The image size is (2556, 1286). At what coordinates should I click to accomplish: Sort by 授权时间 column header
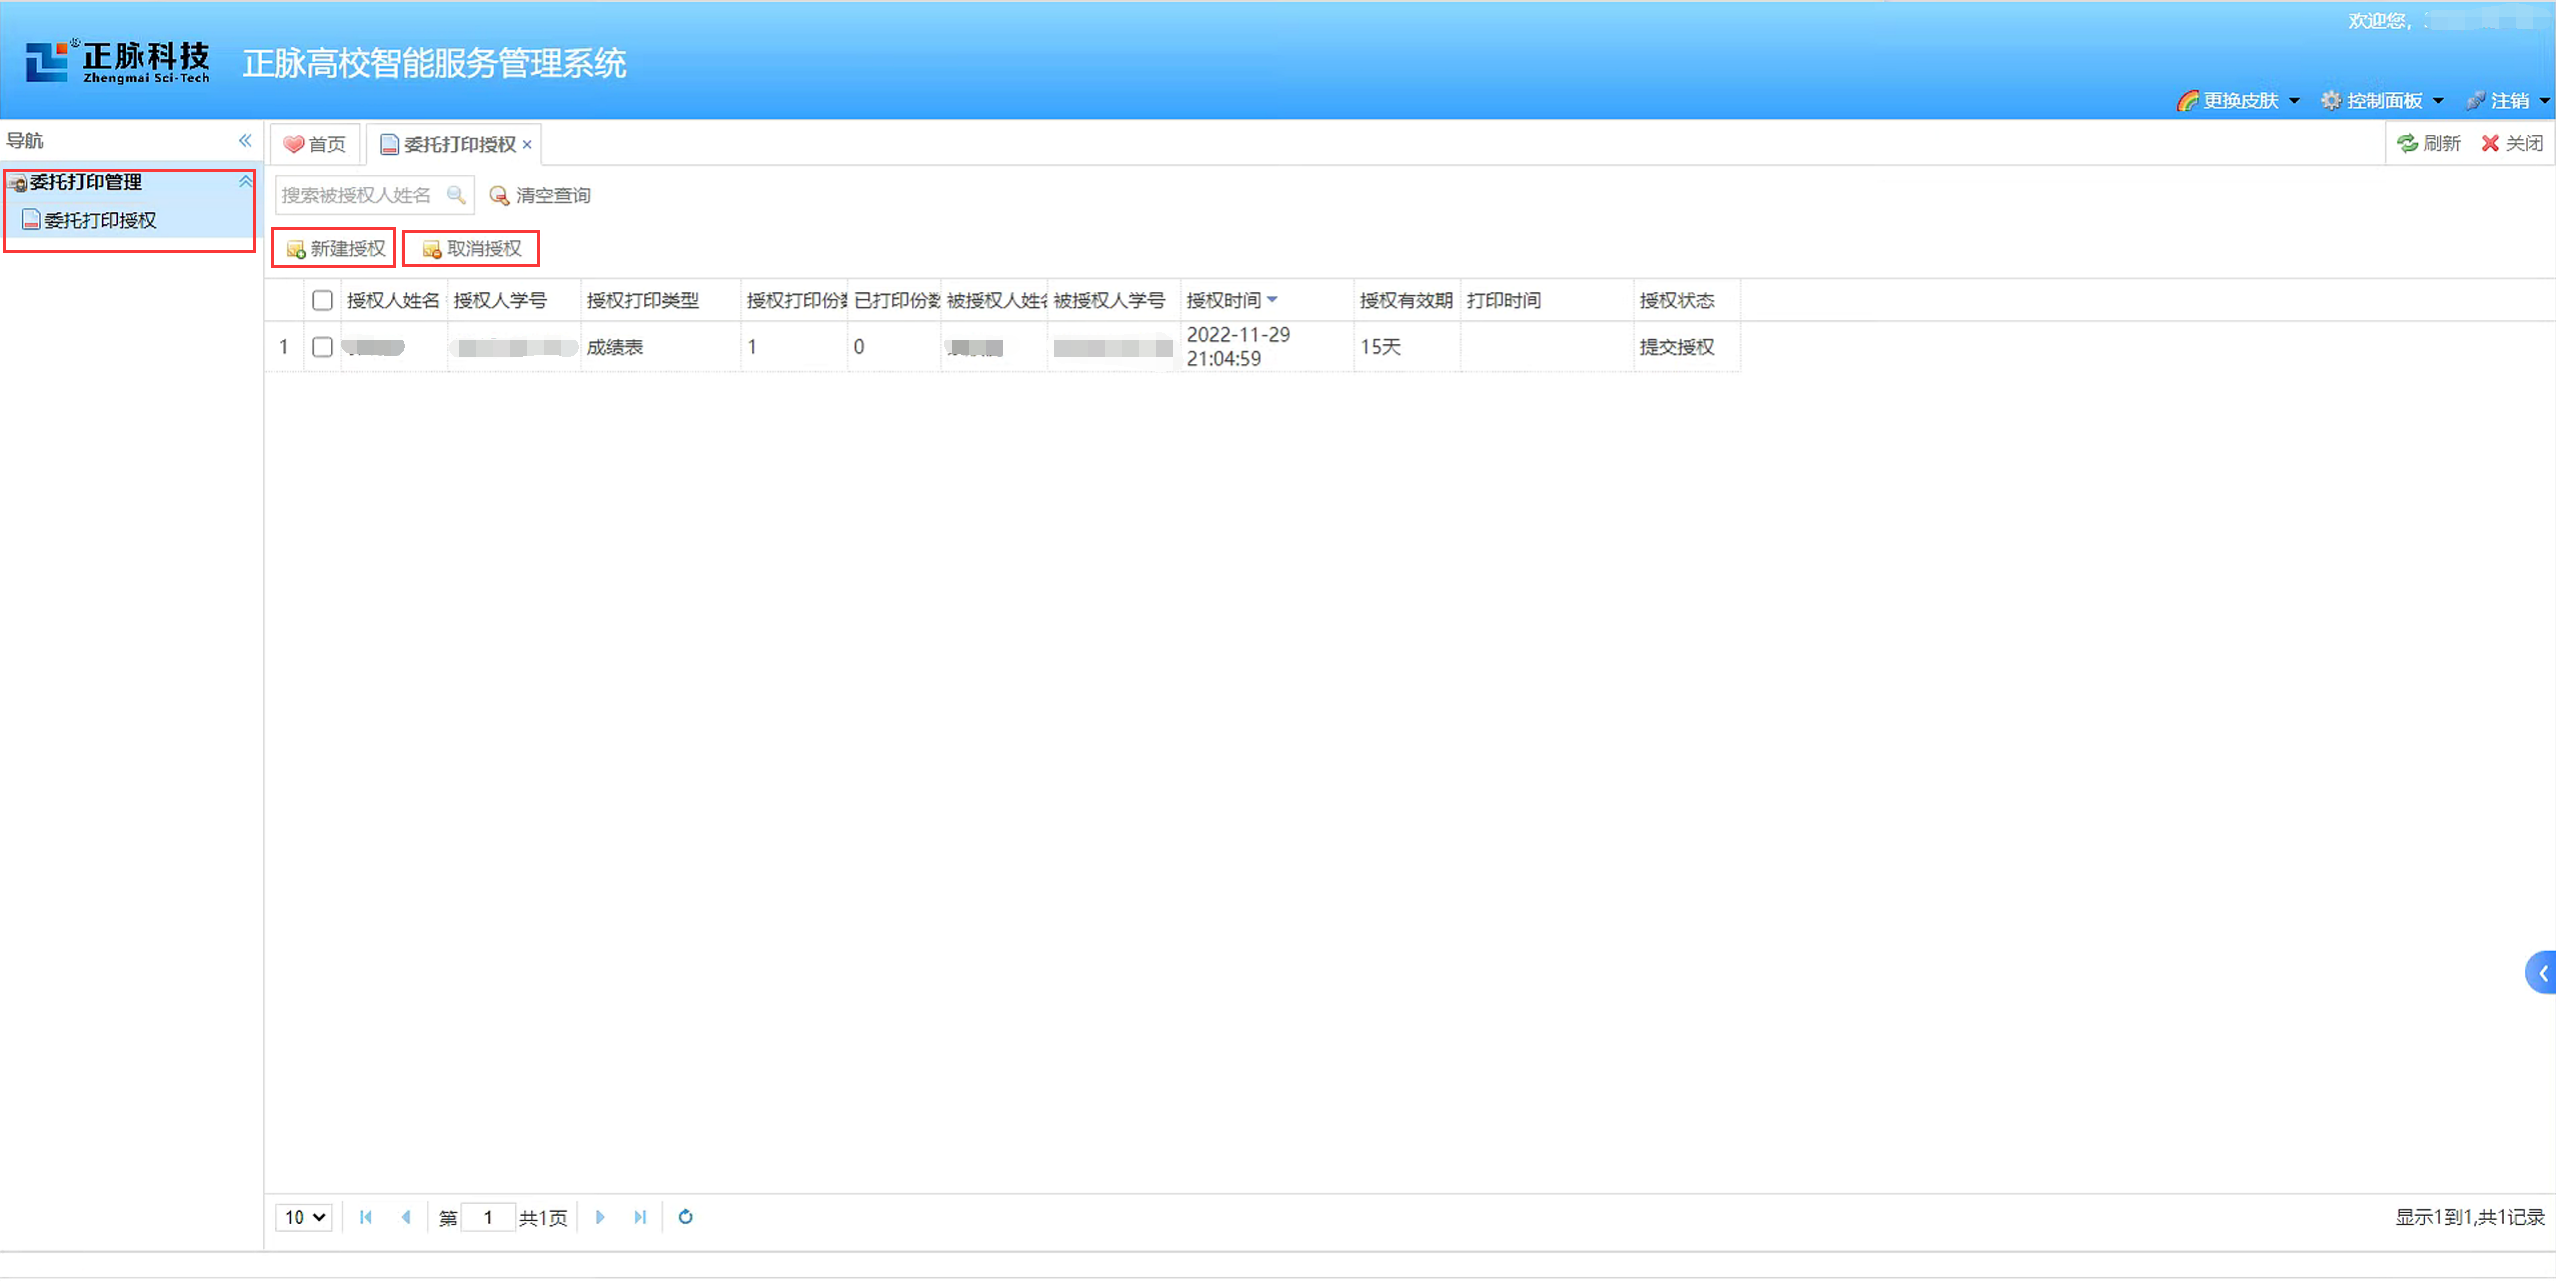coord(1266,300)
